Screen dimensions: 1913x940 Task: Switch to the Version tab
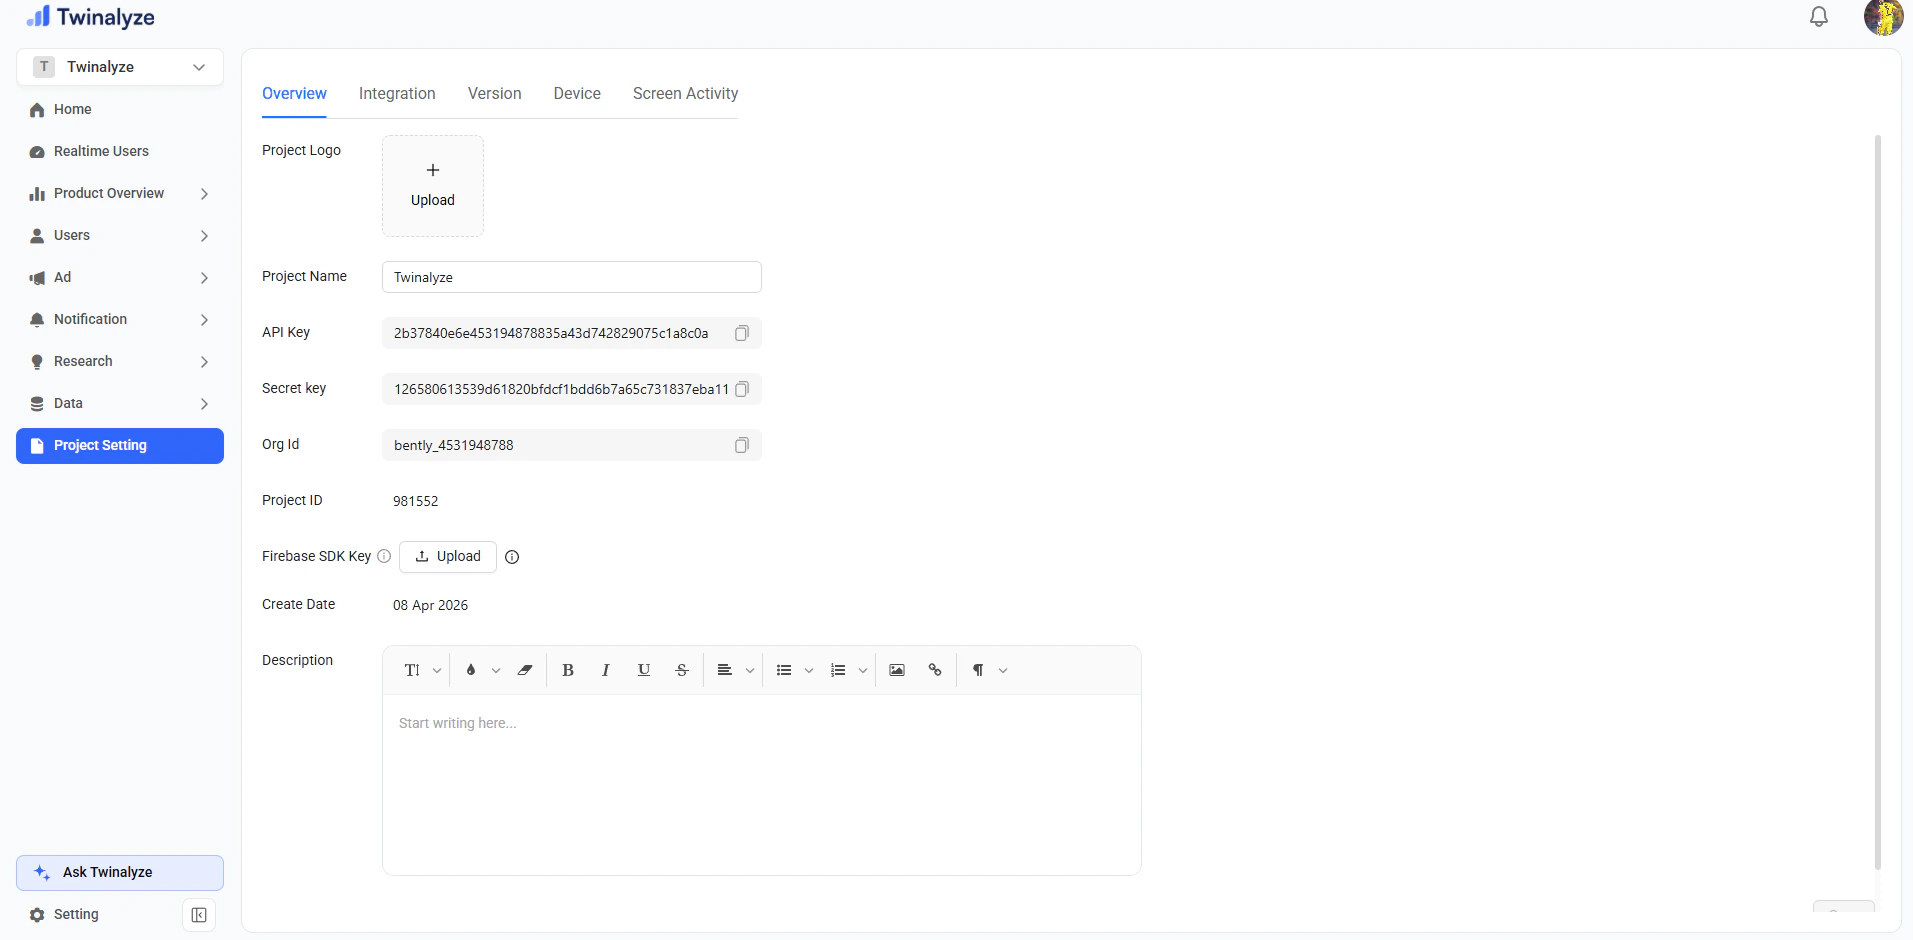coord(495,94)
